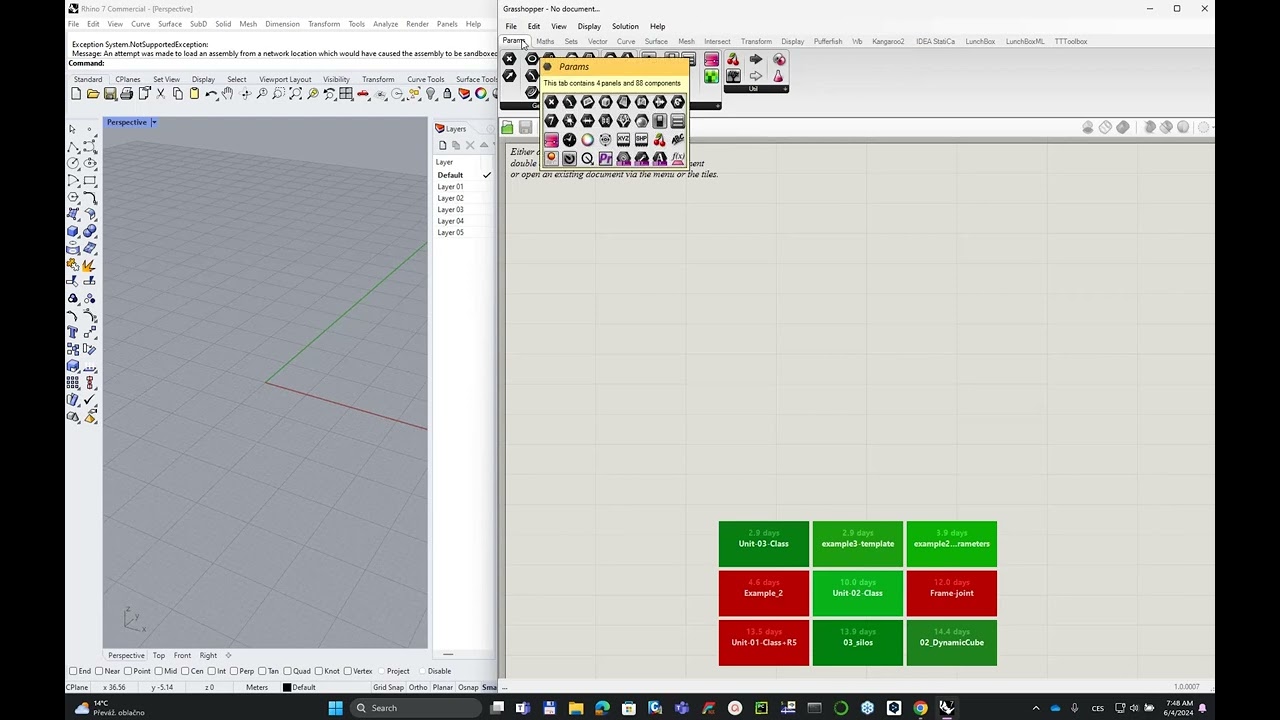Click the Windows Start button
The height and width of the screenshot is (720, 1280).
pyautogui.click(x=335, y=708)
